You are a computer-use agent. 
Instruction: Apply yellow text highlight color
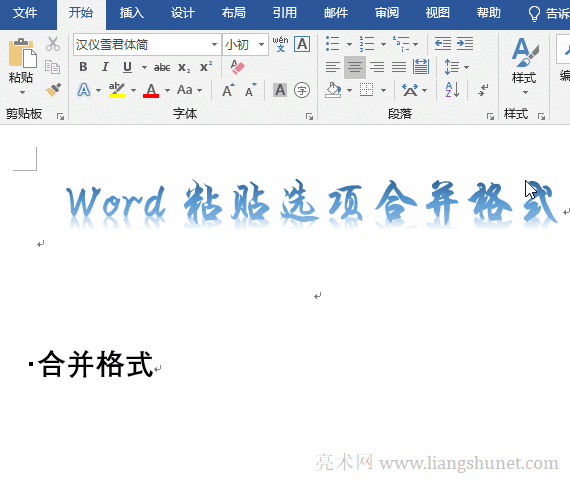click(x=117, y=90)
